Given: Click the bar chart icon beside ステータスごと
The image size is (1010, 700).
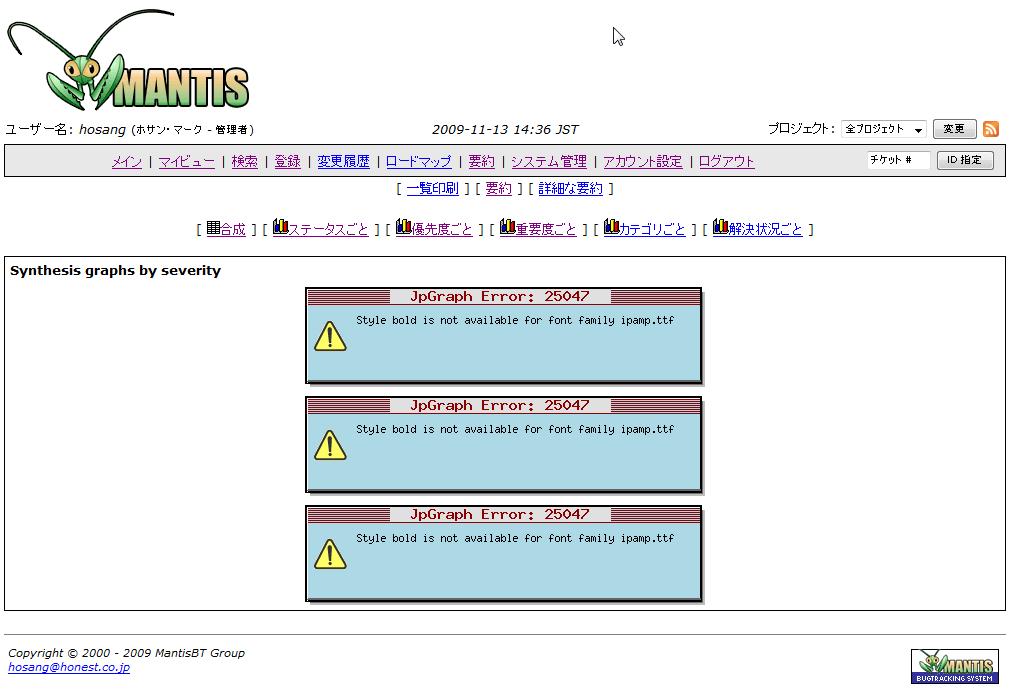Looking at the screenshot, I should [x=280, y=228].
